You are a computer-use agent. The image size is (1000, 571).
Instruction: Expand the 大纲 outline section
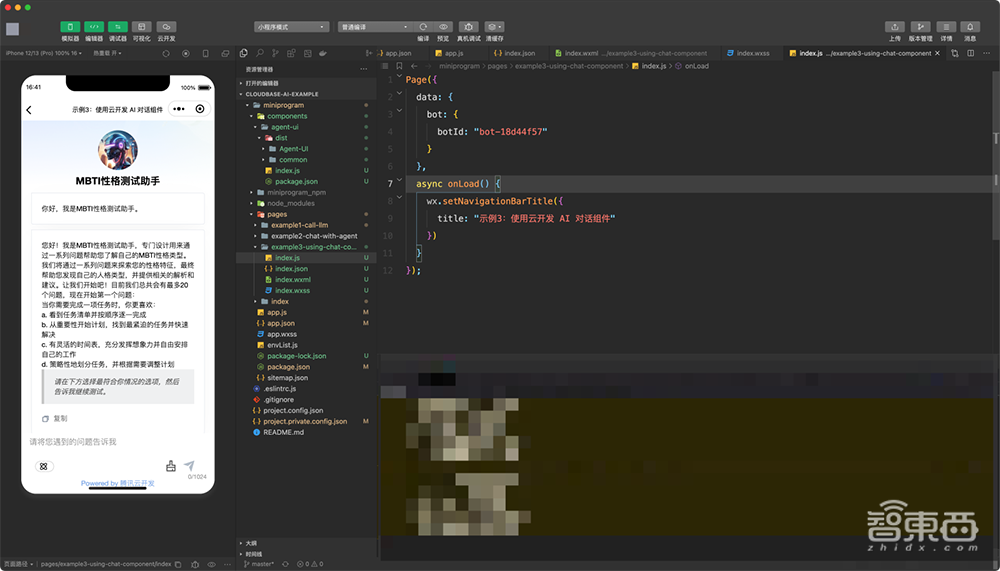tap(252, 543)
